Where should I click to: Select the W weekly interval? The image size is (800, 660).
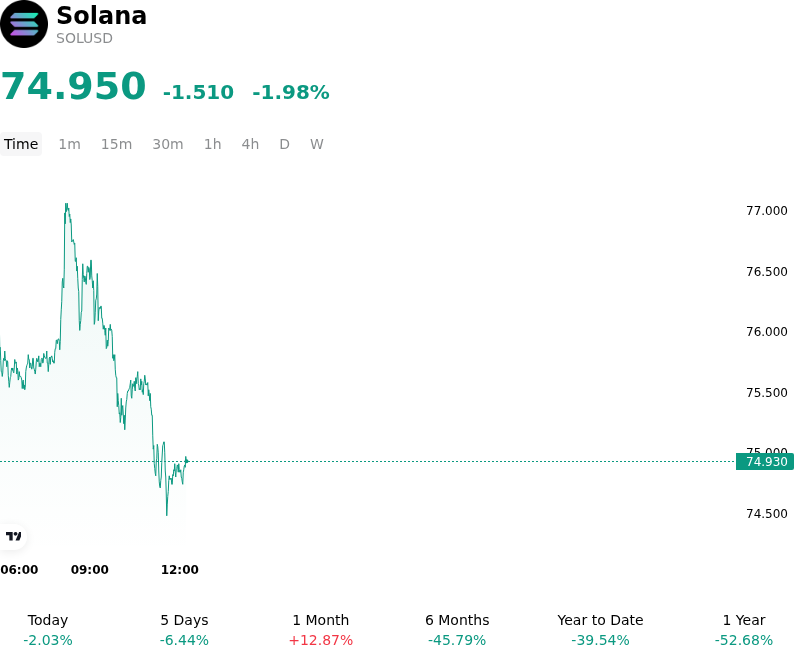coord(317,144)
